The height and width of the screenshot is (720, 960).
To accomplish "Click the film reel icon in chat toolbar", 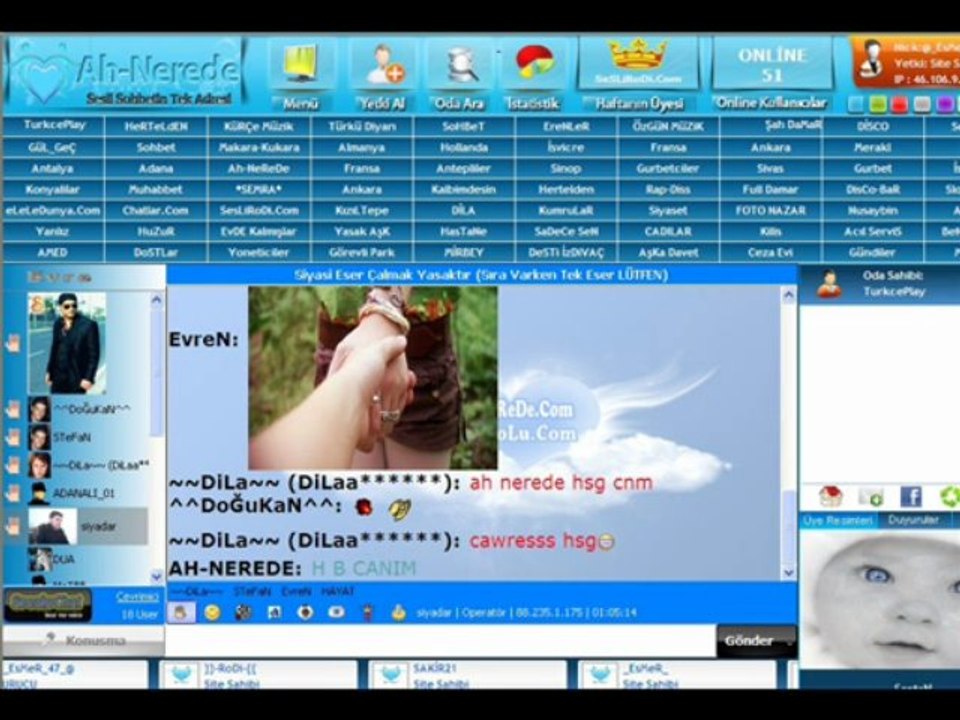I will (243, 612).
